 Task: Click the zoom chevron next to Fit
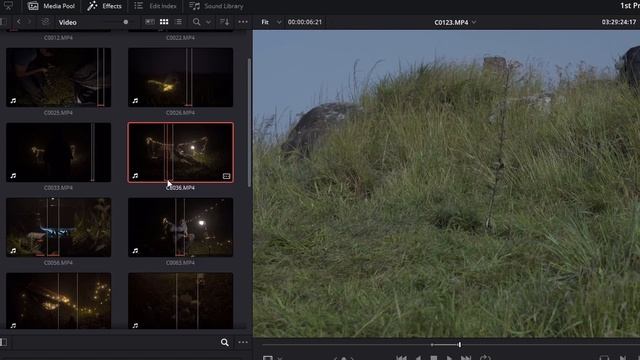[x=279, y=22]
